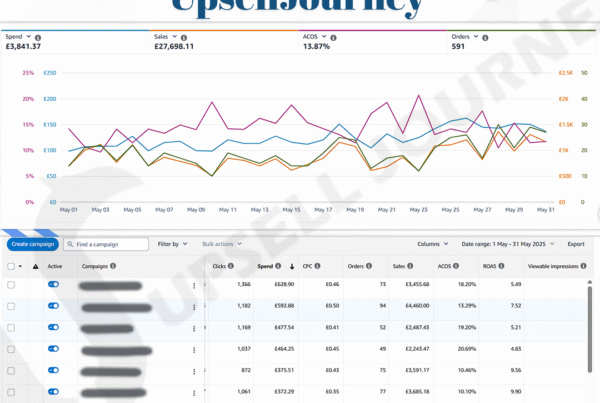Click info icon beside CPC column header
Image resolution: width=600 pixels, height=403 pixels.
tap(317, 266)
